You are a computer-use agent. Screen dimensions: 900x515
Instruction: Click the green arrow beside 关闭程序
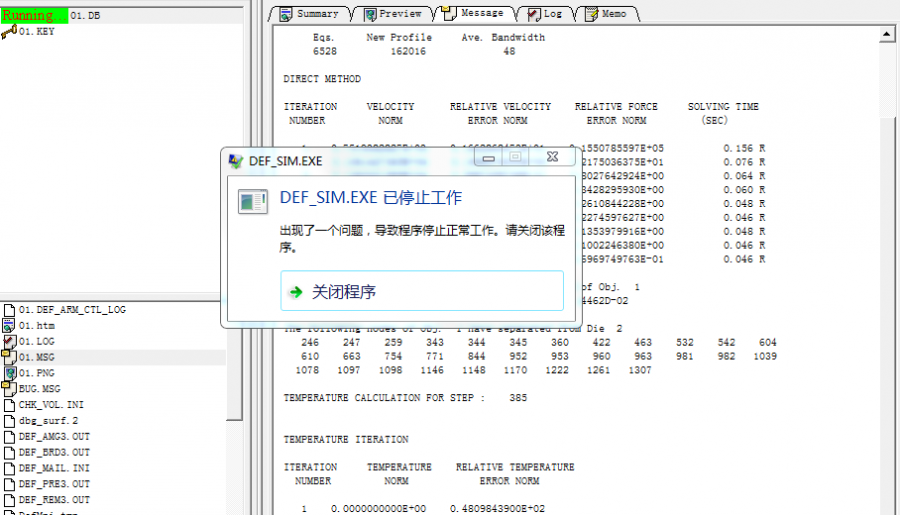[x=296, y=292]
